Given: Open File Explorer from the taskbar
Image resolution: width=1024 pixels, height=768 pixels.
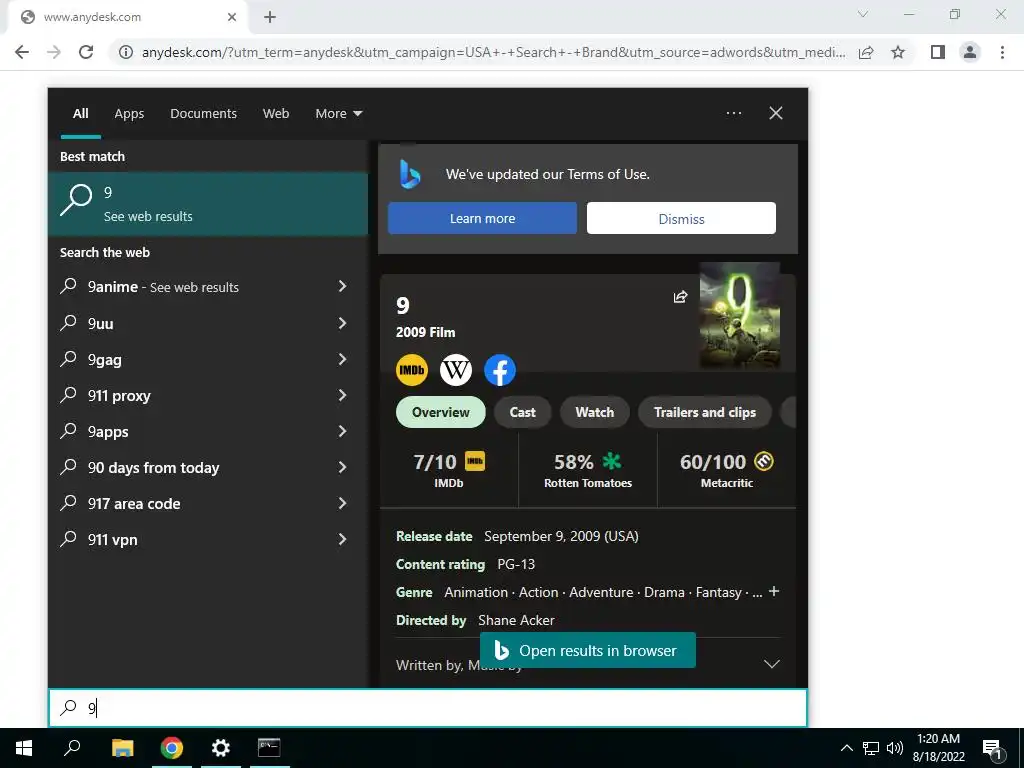Looking at the screenshot, I should (122, 748).
